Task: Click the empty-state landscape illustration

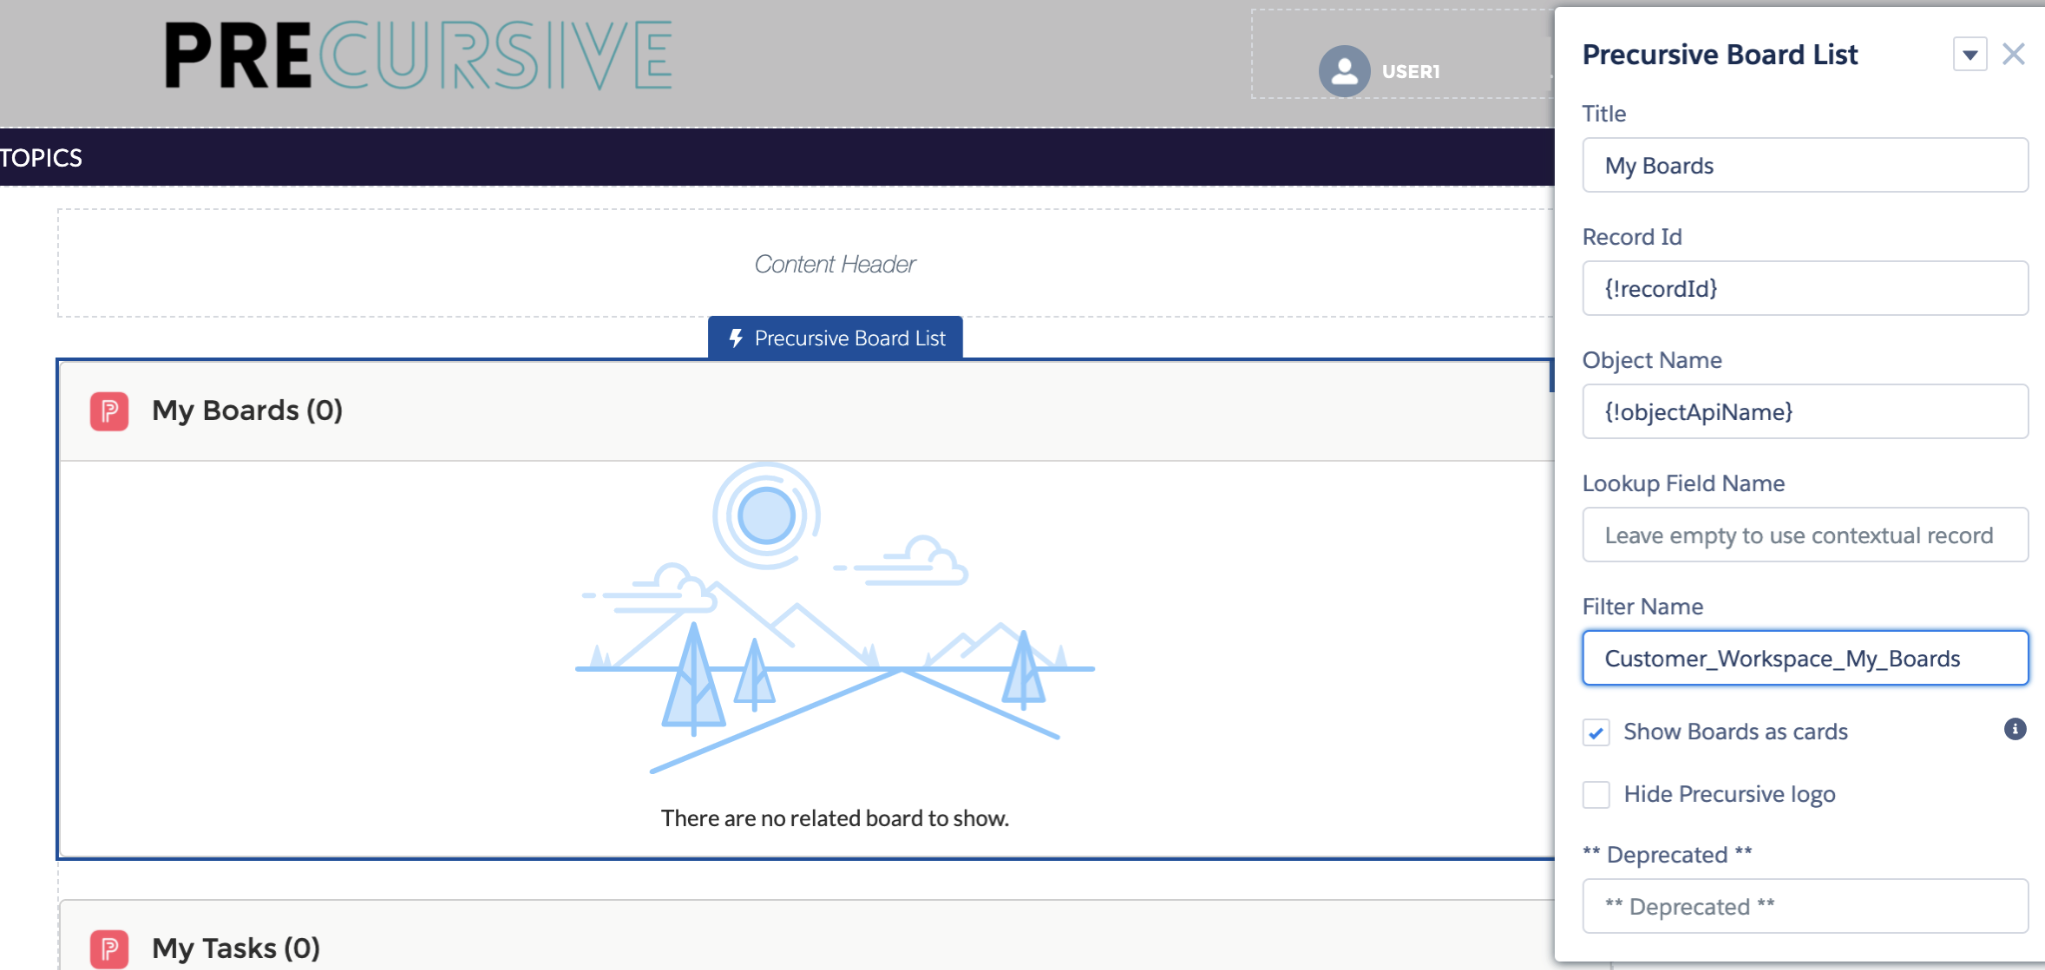Action: [835, 618]
